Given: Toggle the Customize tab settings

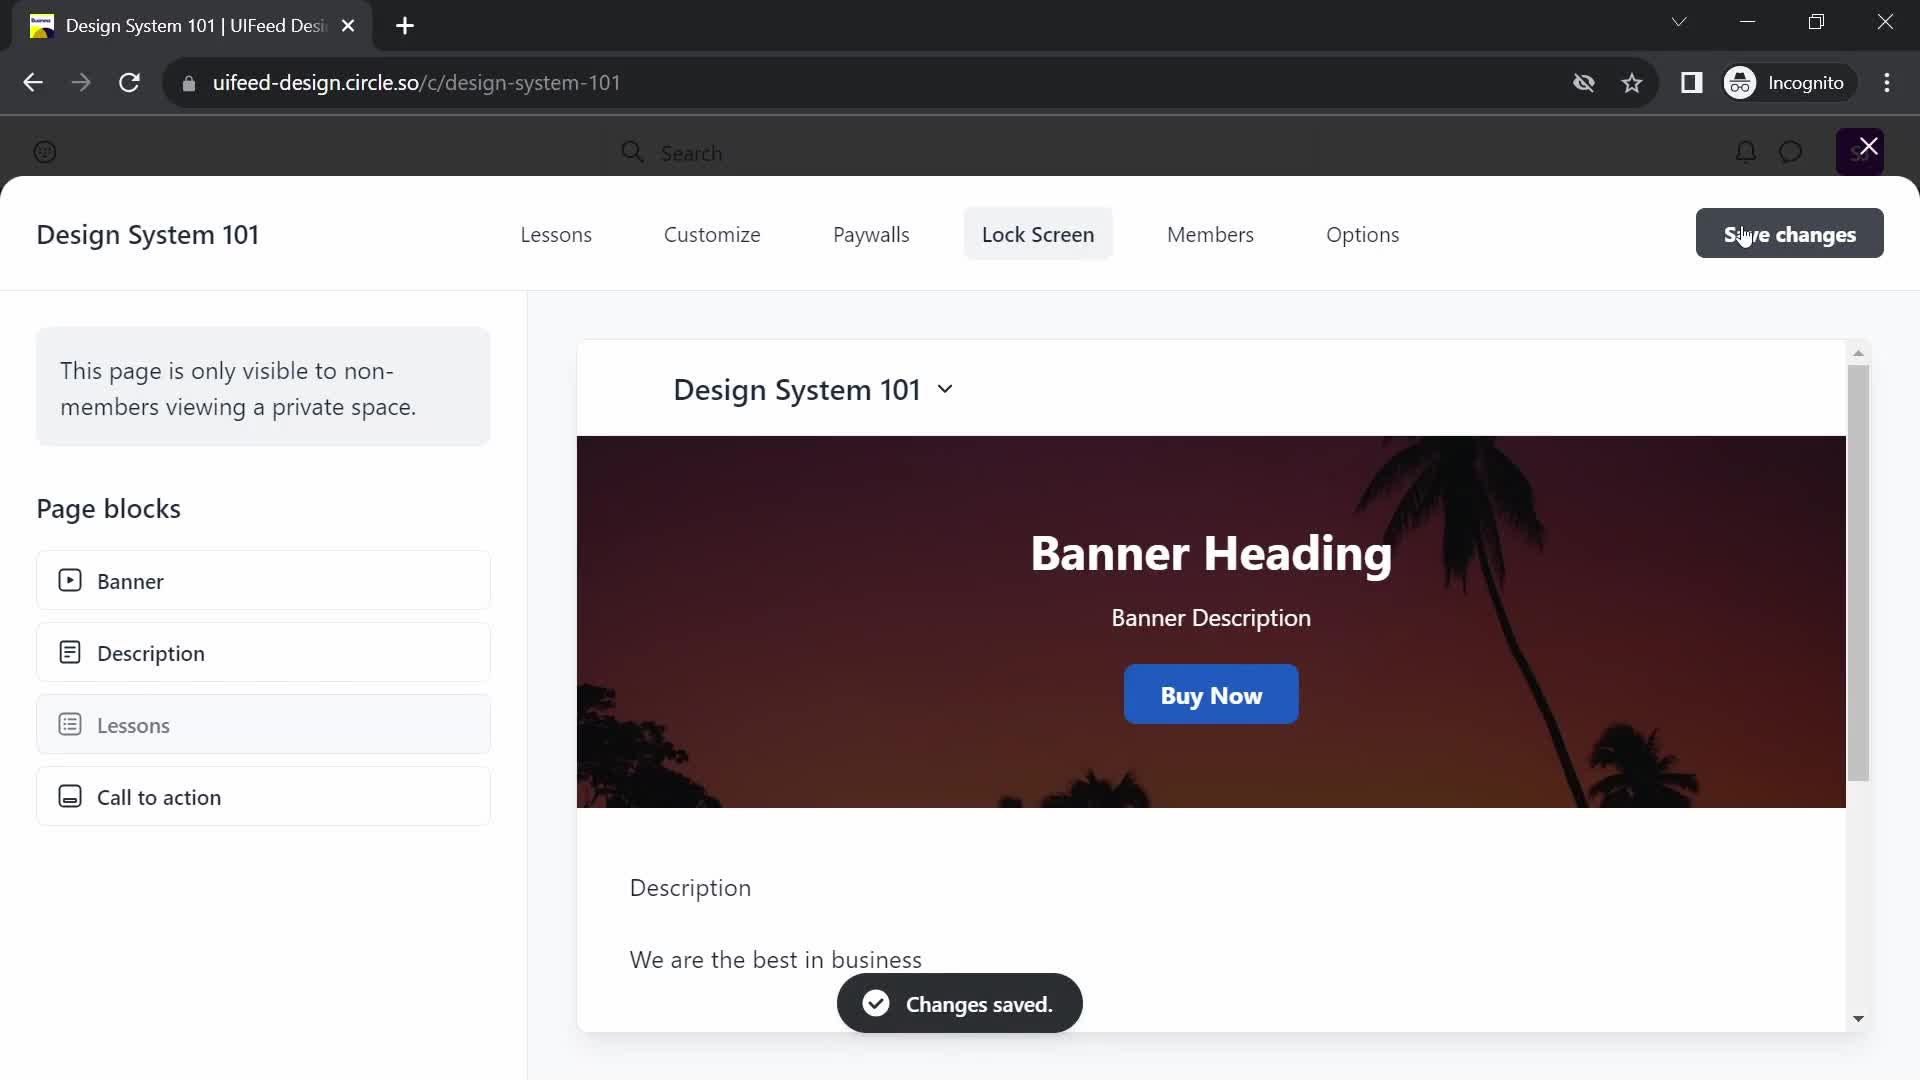Looking at the screenshot, I should click(712, 235).
